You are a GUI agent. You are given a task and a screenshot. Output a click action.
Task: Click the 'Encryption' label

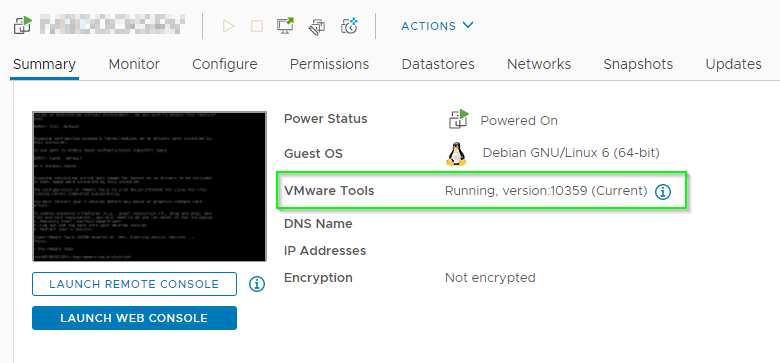(318, 277)
